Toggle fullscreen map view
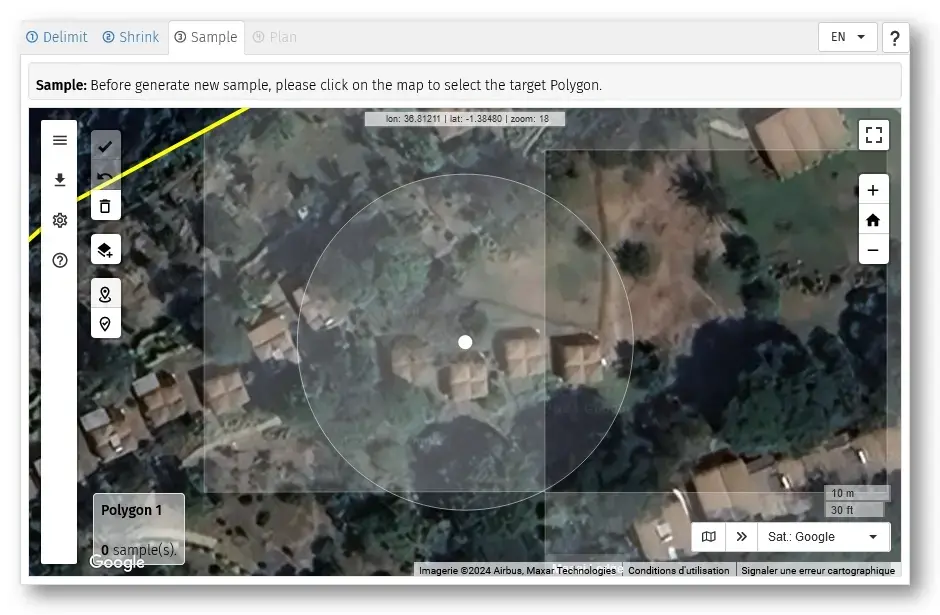The height and width of the screenshot is (615, 940). coord(873,135)
